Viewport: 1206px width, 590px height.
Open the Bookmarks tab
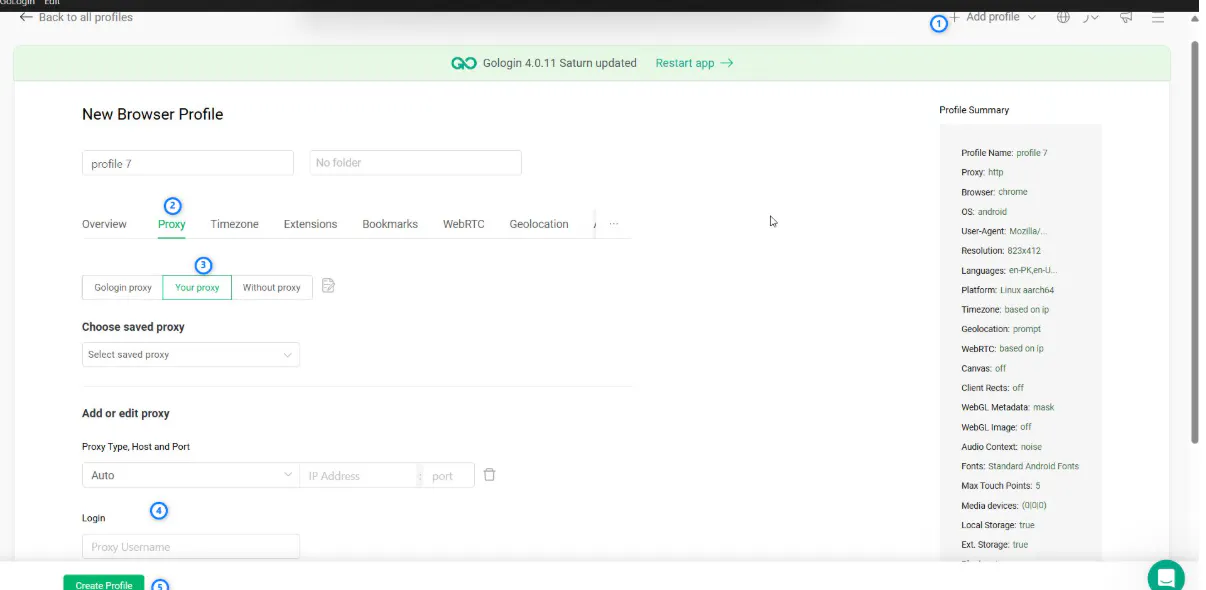(390, 224)
